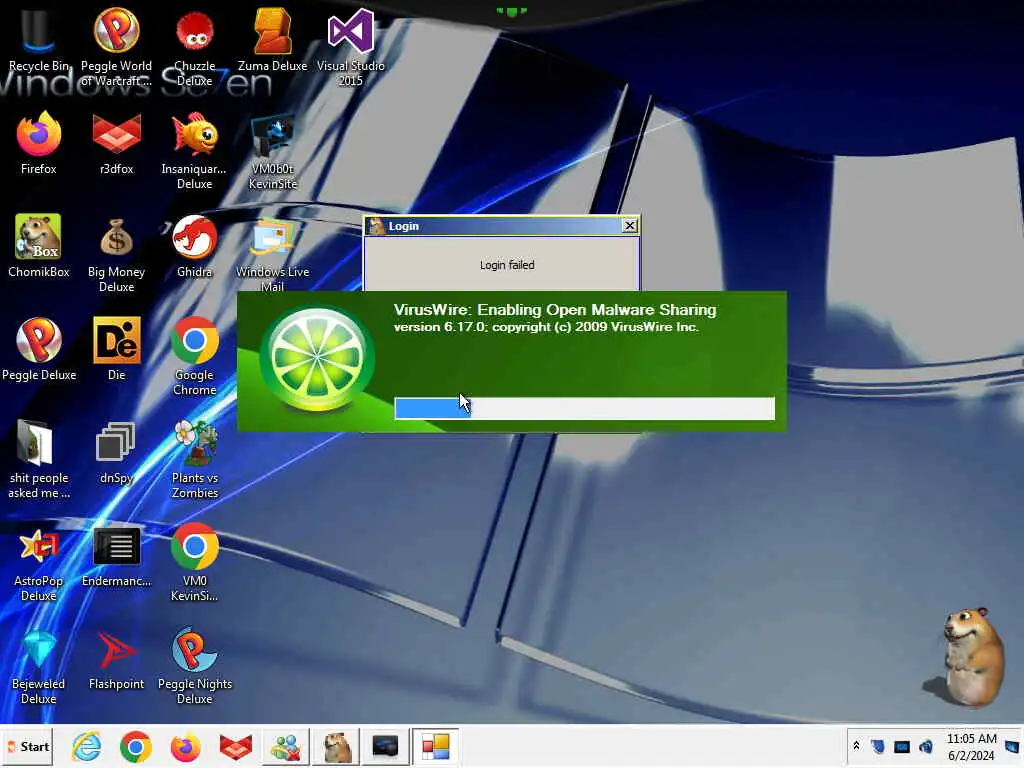Image resolution: width=1024 pixels, height=768 pixels.
Task: Open the clock showing 11:05 AM
Action: [971, 746]
